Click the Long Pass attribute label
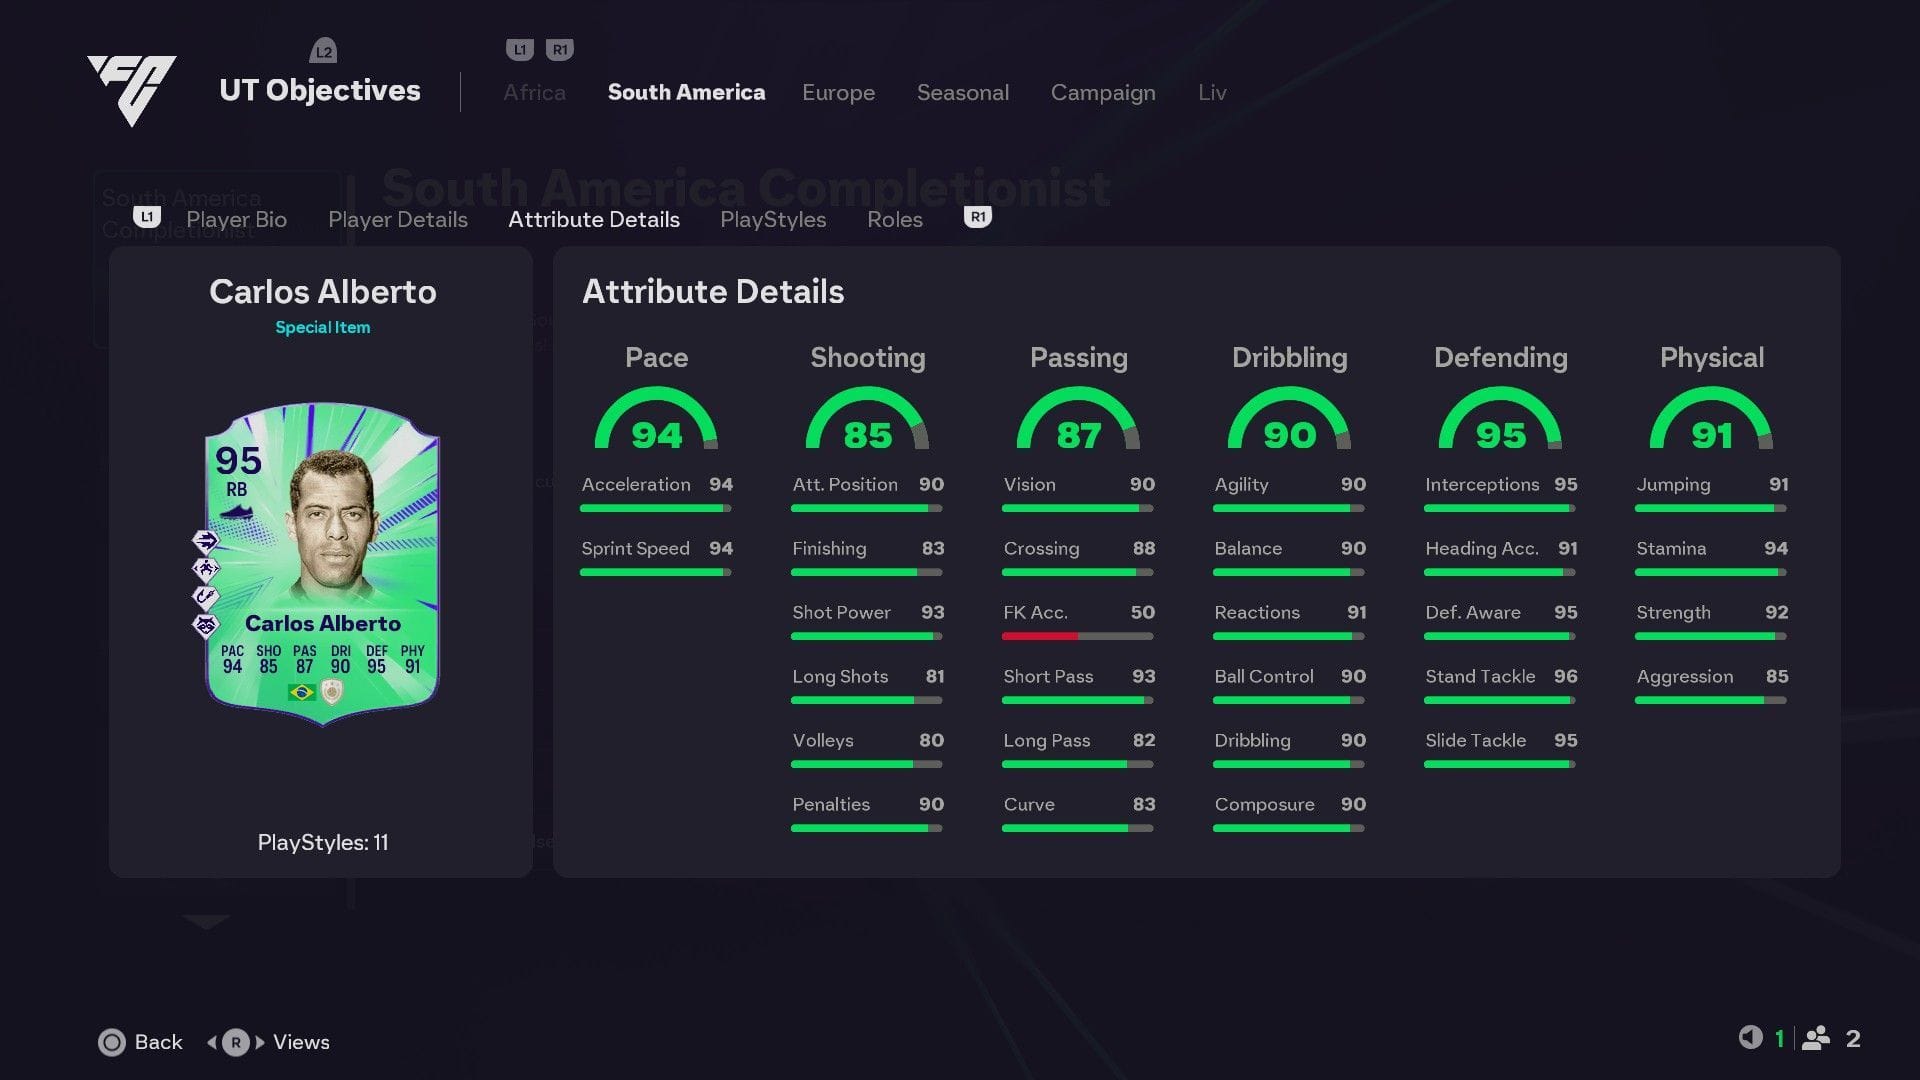 click(x=1046, y=741)
